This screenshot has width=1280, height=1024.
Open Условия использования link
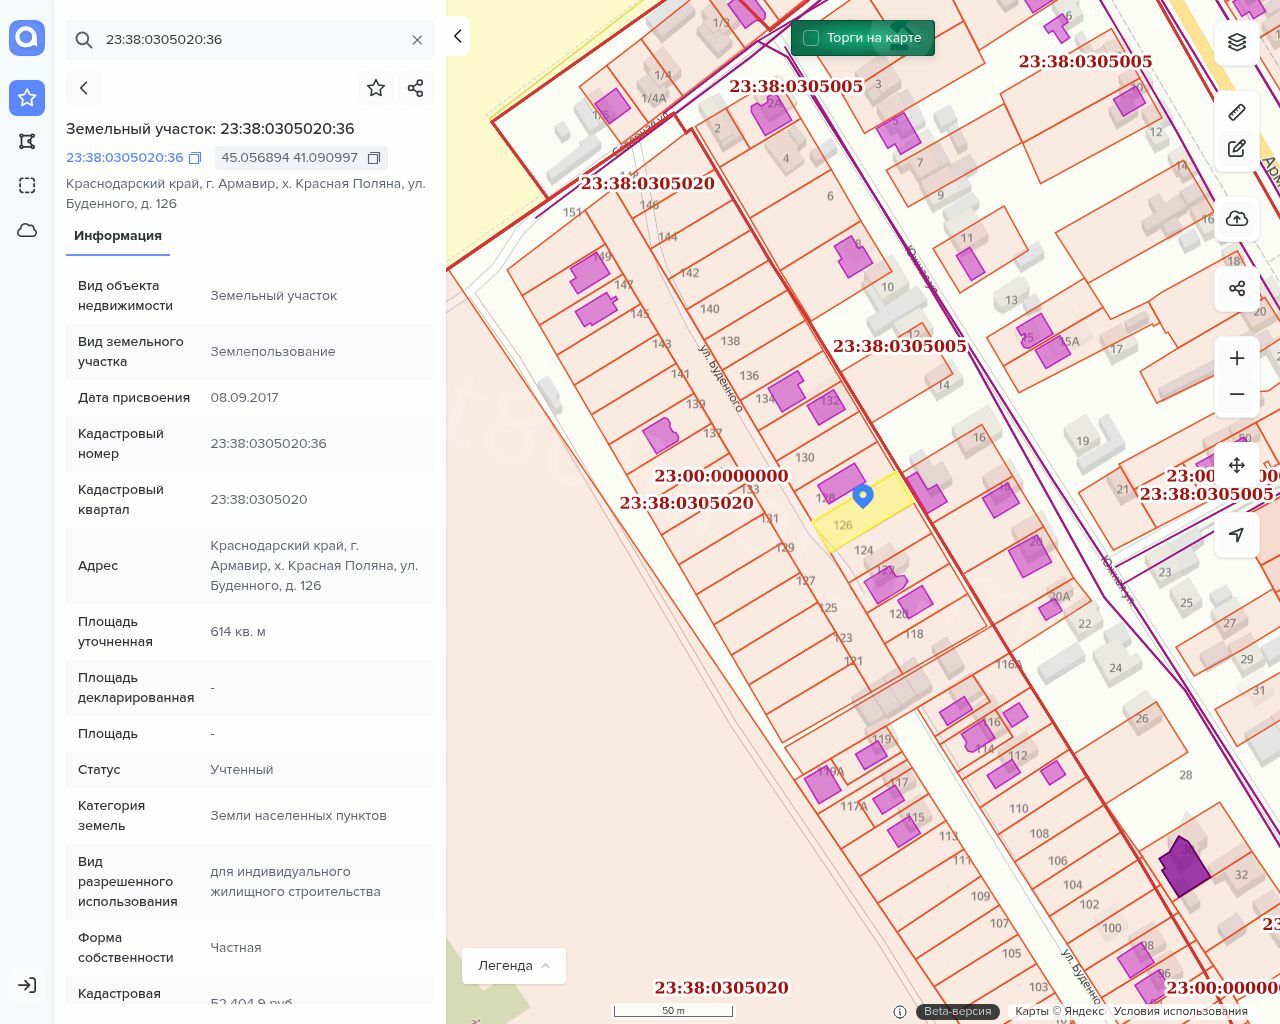point(1180,1011)
